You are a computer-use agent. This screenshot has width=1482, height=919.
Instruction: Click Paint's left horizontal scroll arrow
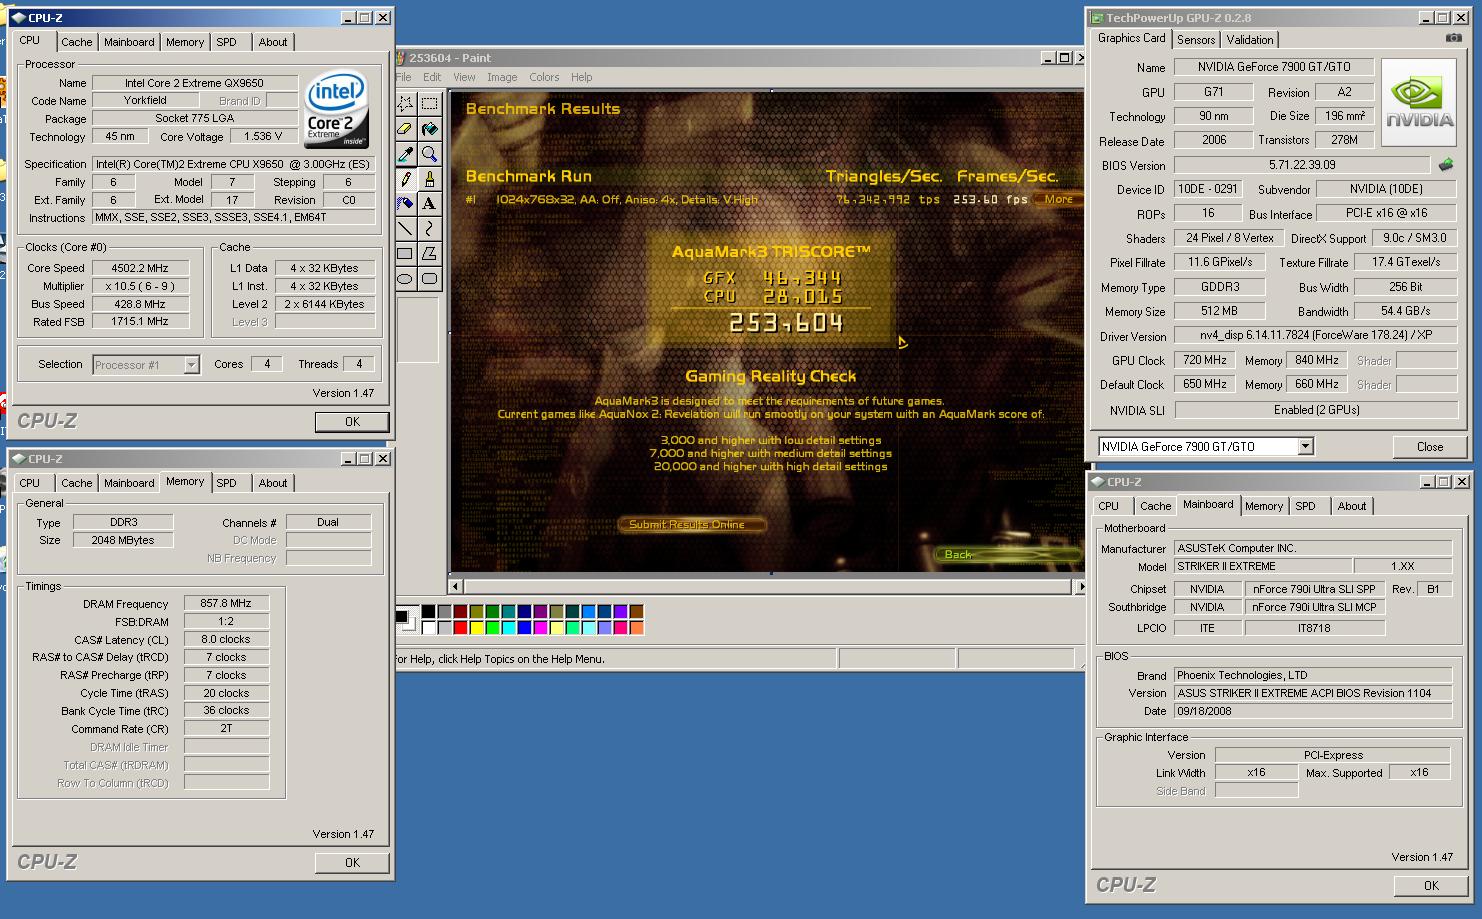456,586
